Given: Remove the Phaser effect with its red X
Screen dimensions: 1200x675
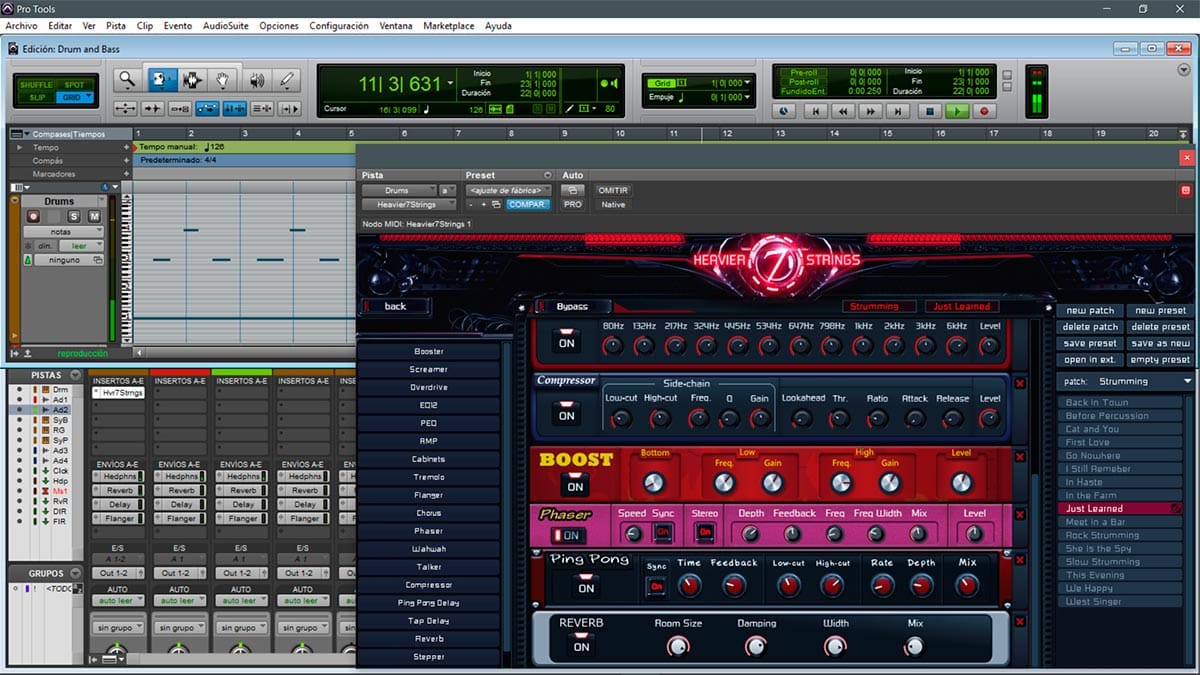Looking at the screenshot, I should tap(1020, 513).
